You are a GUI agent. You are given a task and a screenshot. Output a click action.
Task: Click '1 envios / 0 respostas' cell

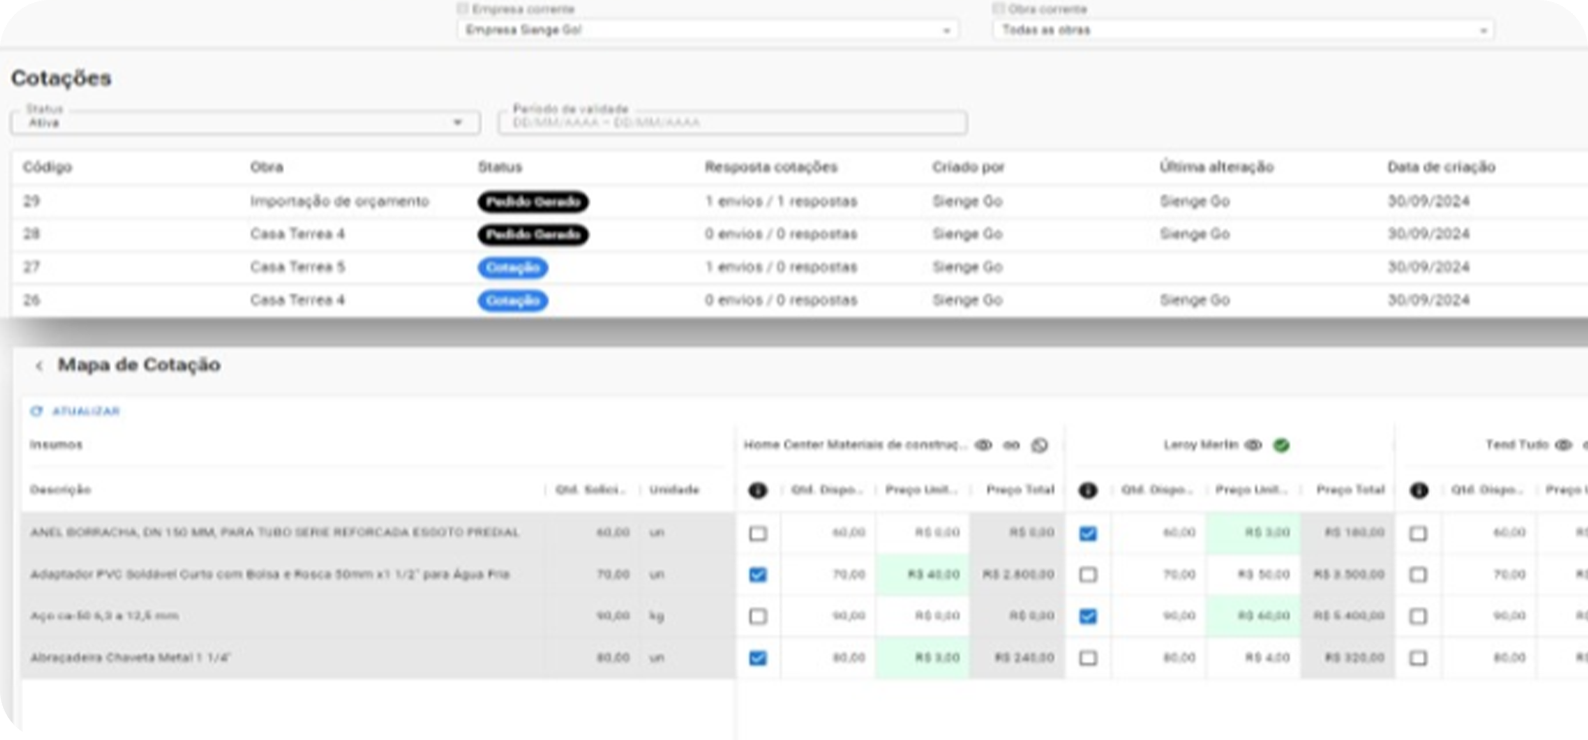(x=781, y=267)
